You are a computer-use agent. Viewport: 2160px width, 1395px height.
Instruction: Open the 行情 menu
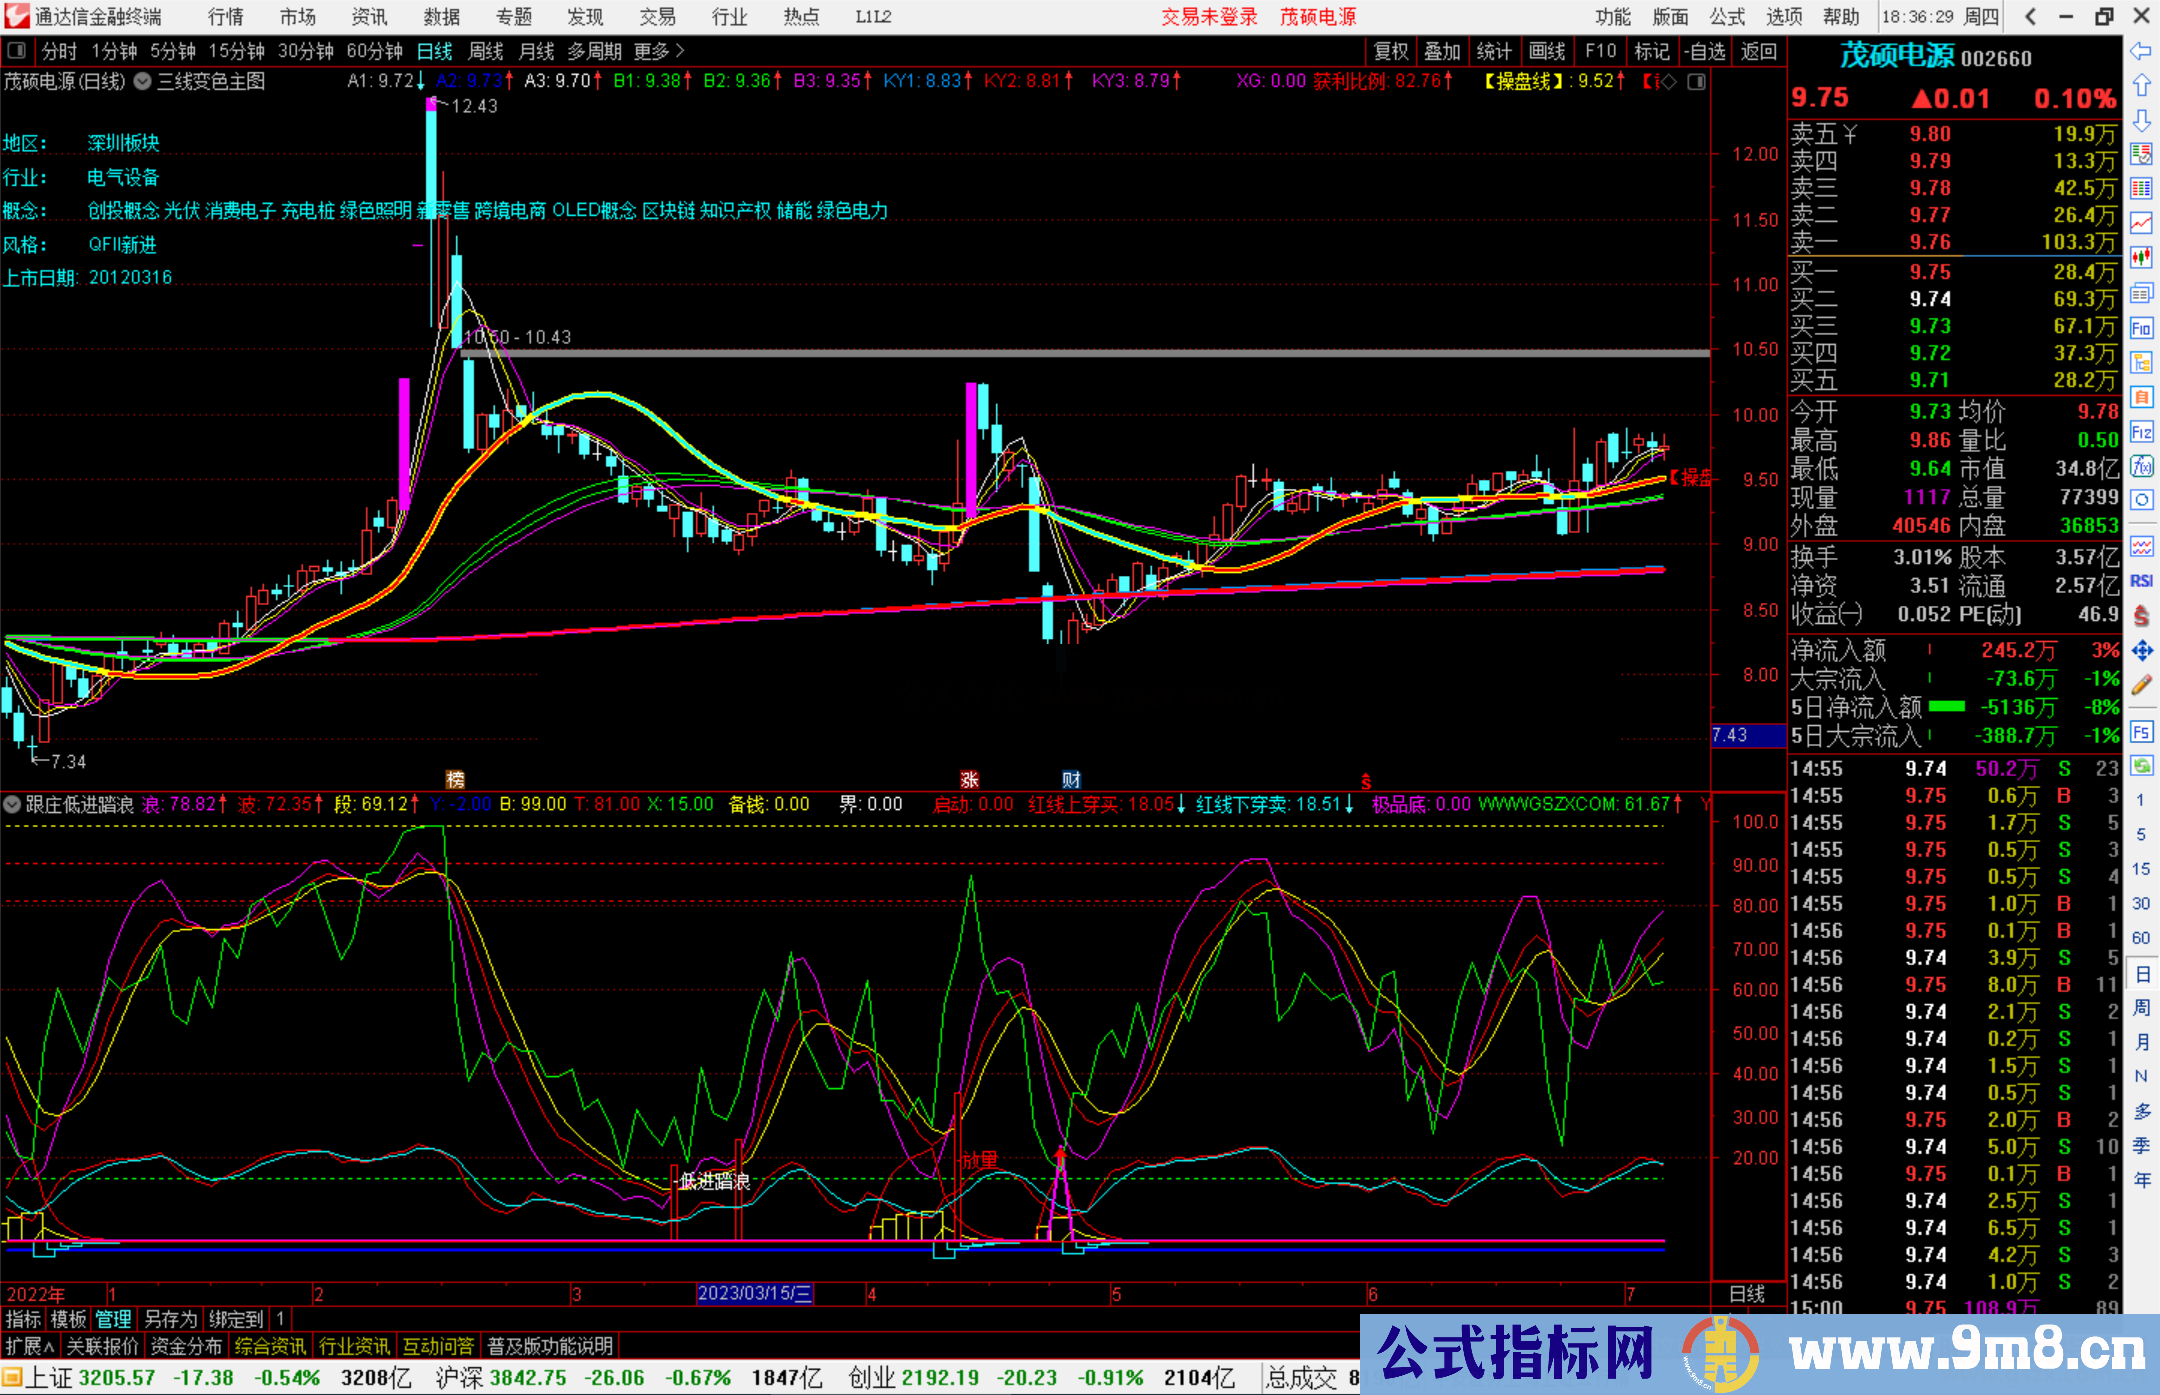tap(226, 16)
